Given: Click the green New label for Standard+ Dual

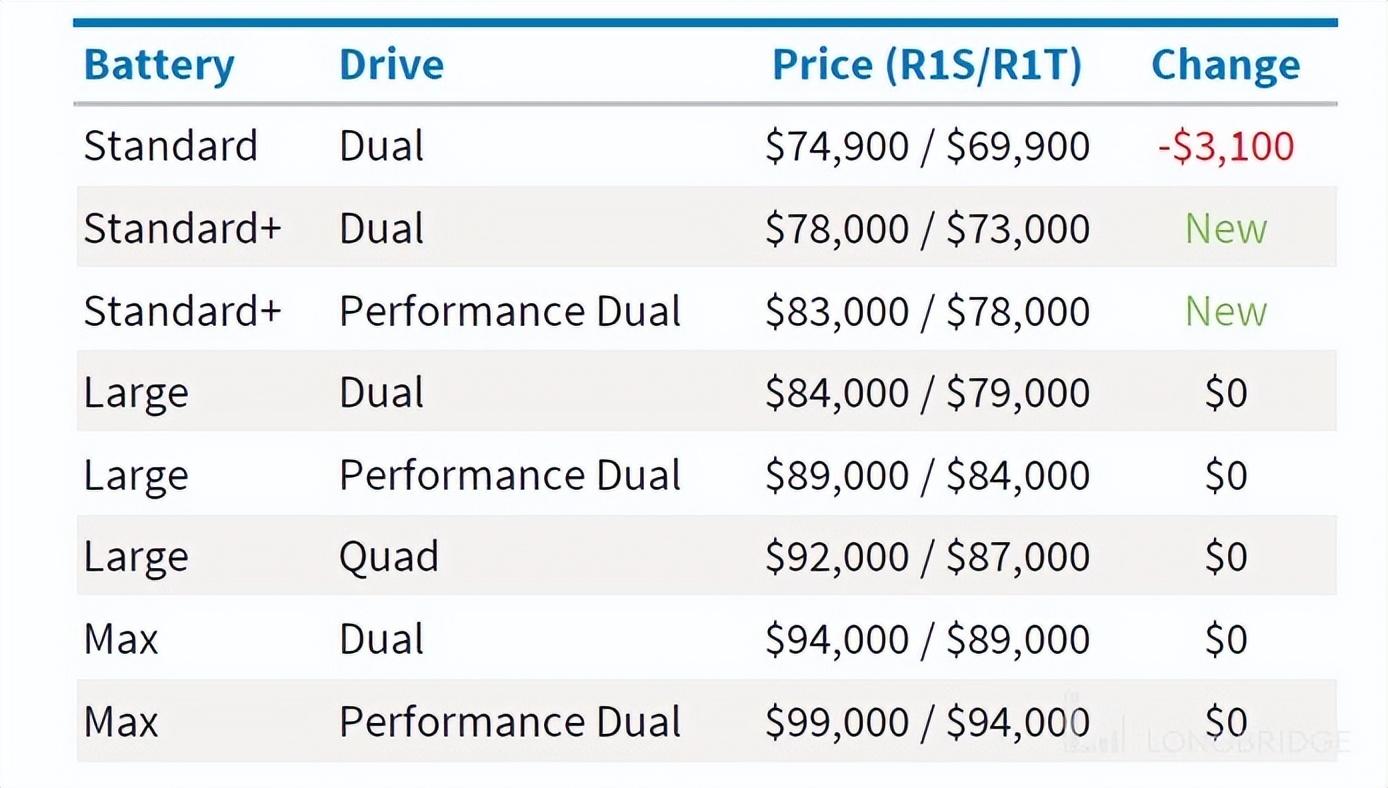Looking at the screenshot, I should click(x=1225, y=229).
